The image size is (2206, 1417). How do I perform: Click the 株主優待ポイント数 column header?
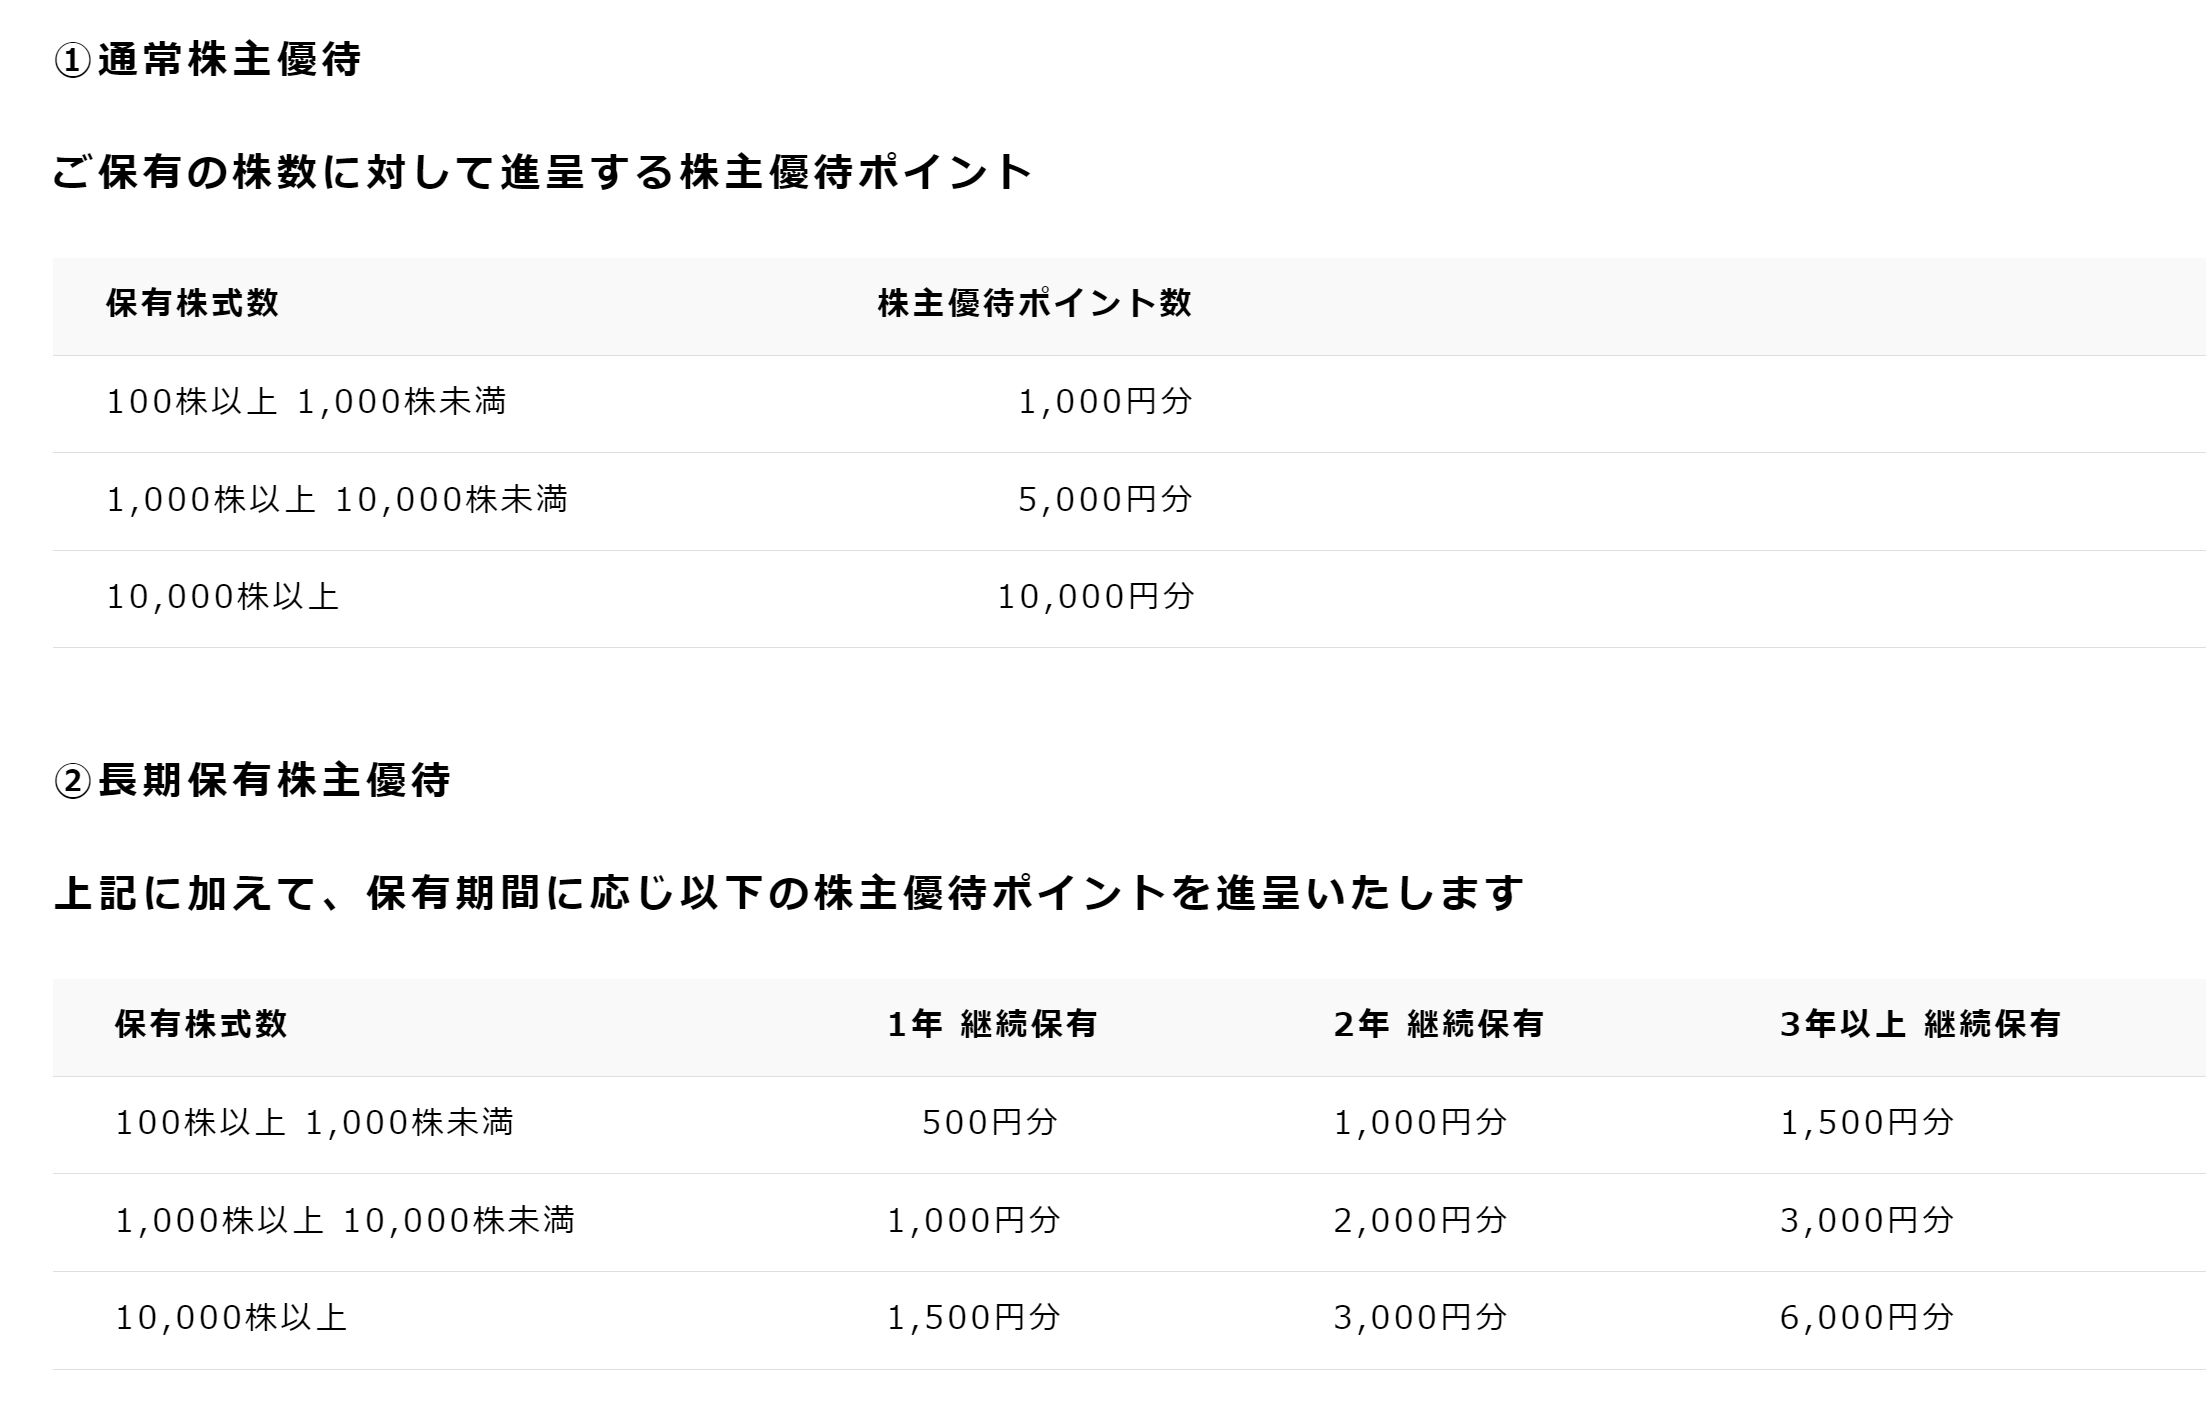1034,303
